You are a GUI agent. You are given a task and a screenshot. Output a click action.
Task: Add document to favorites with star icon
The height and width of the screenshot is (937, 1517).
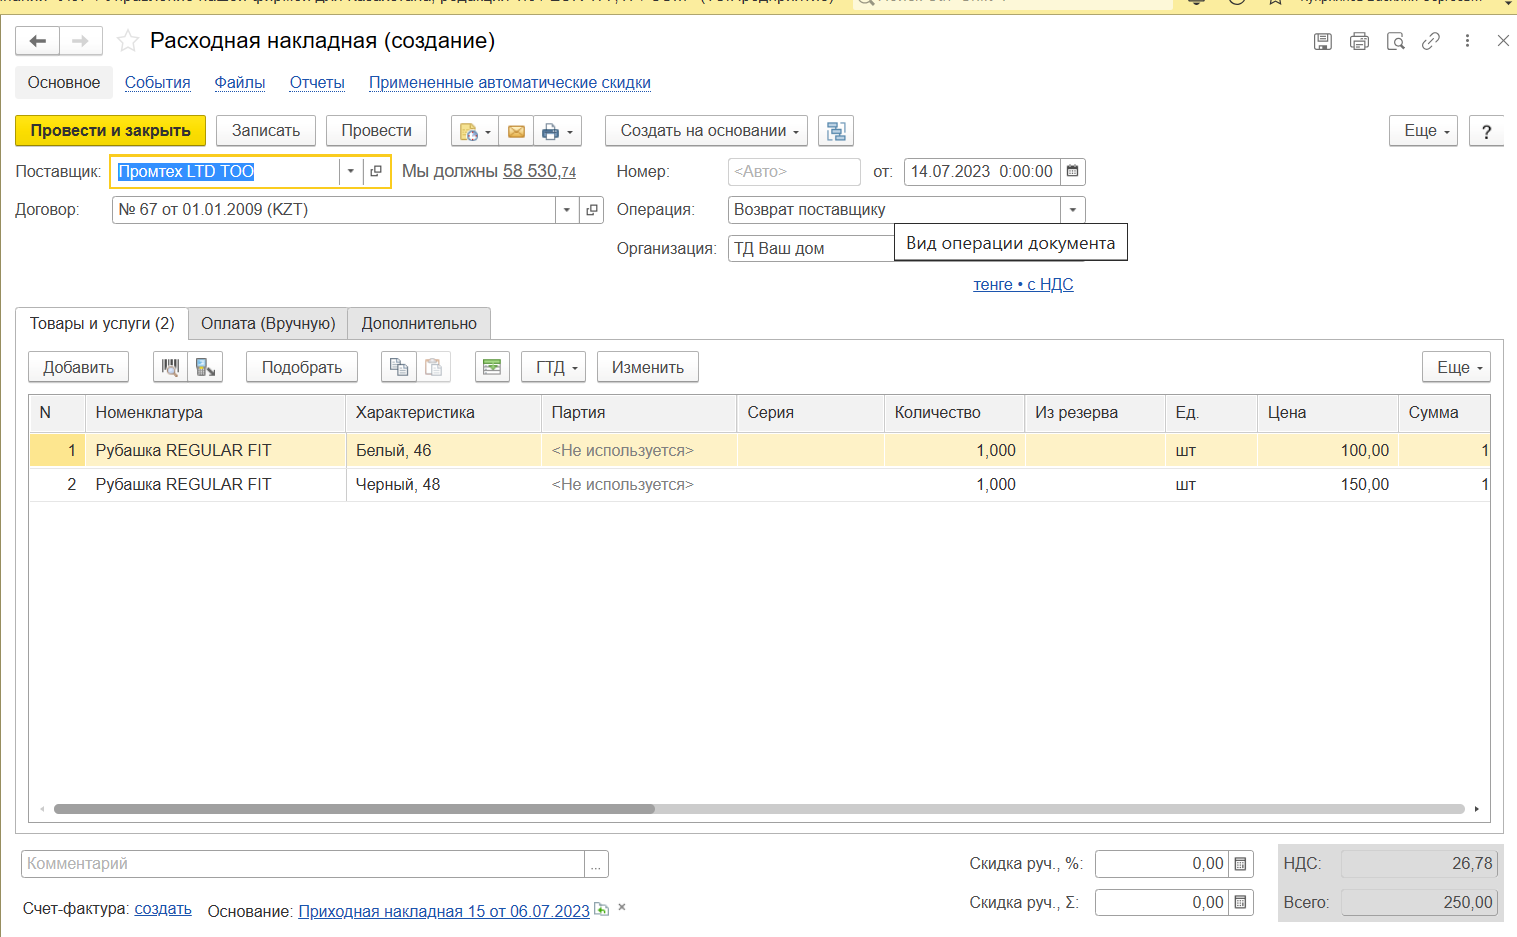pos(128,41)
